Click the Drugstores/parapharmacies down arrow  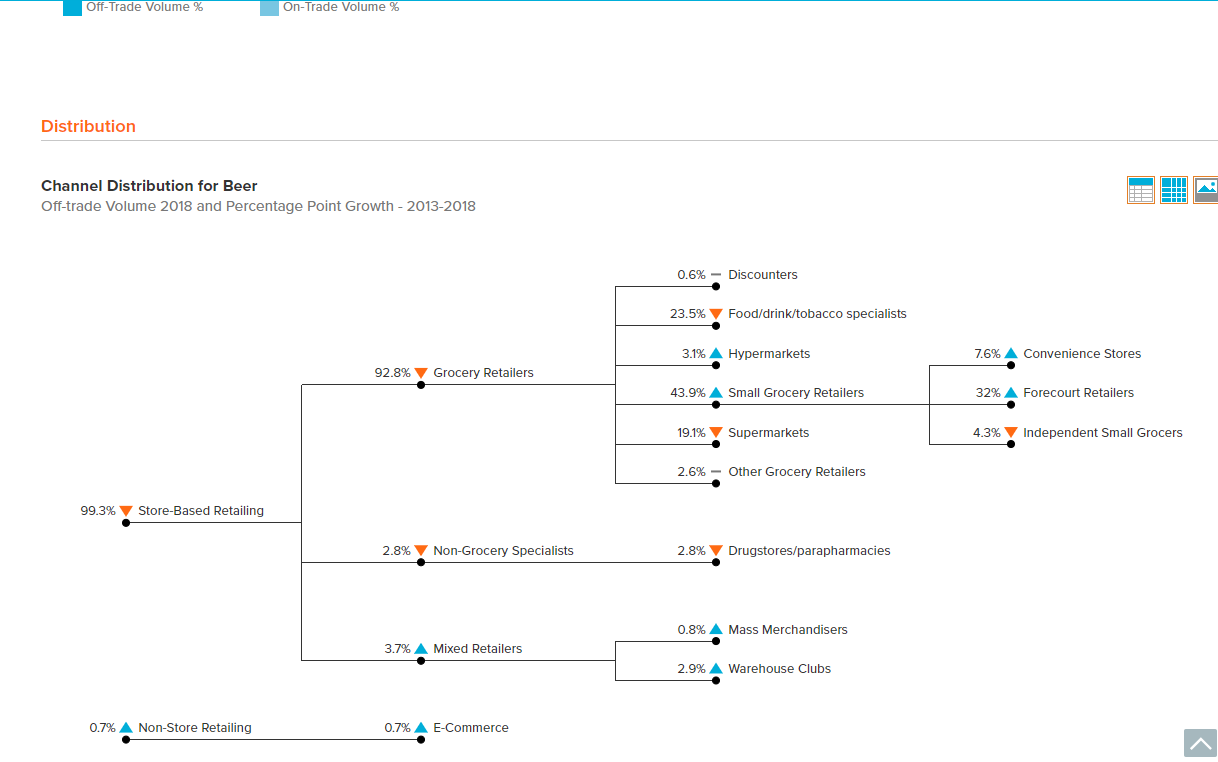point(716,551)
